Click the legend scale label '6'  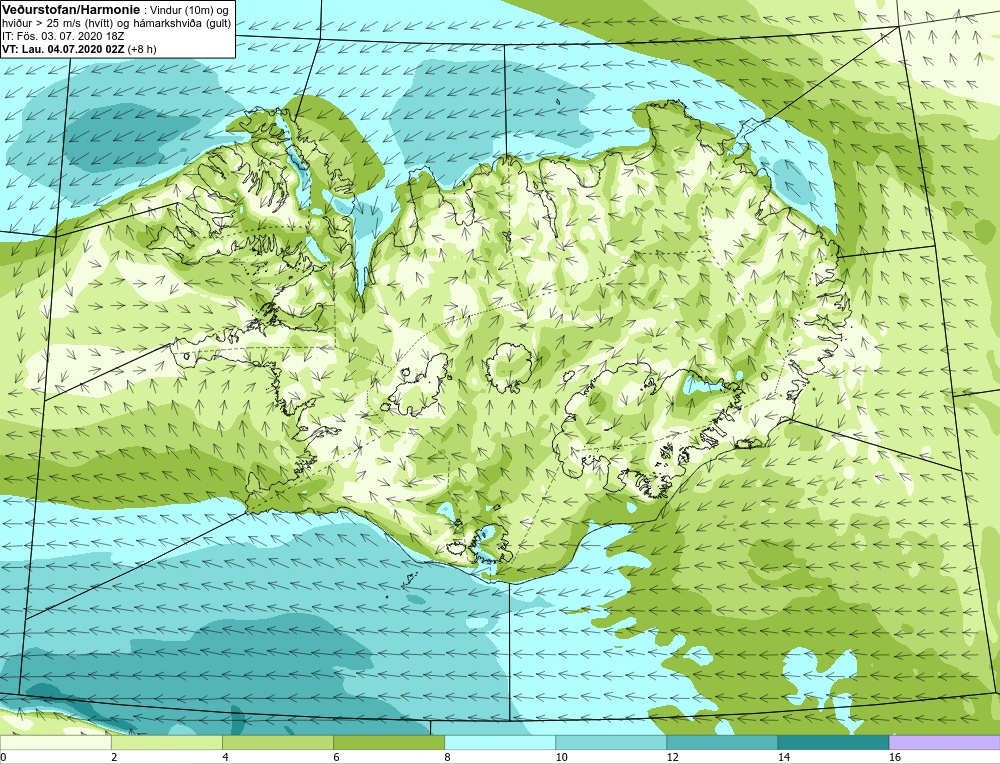(336, 757)
